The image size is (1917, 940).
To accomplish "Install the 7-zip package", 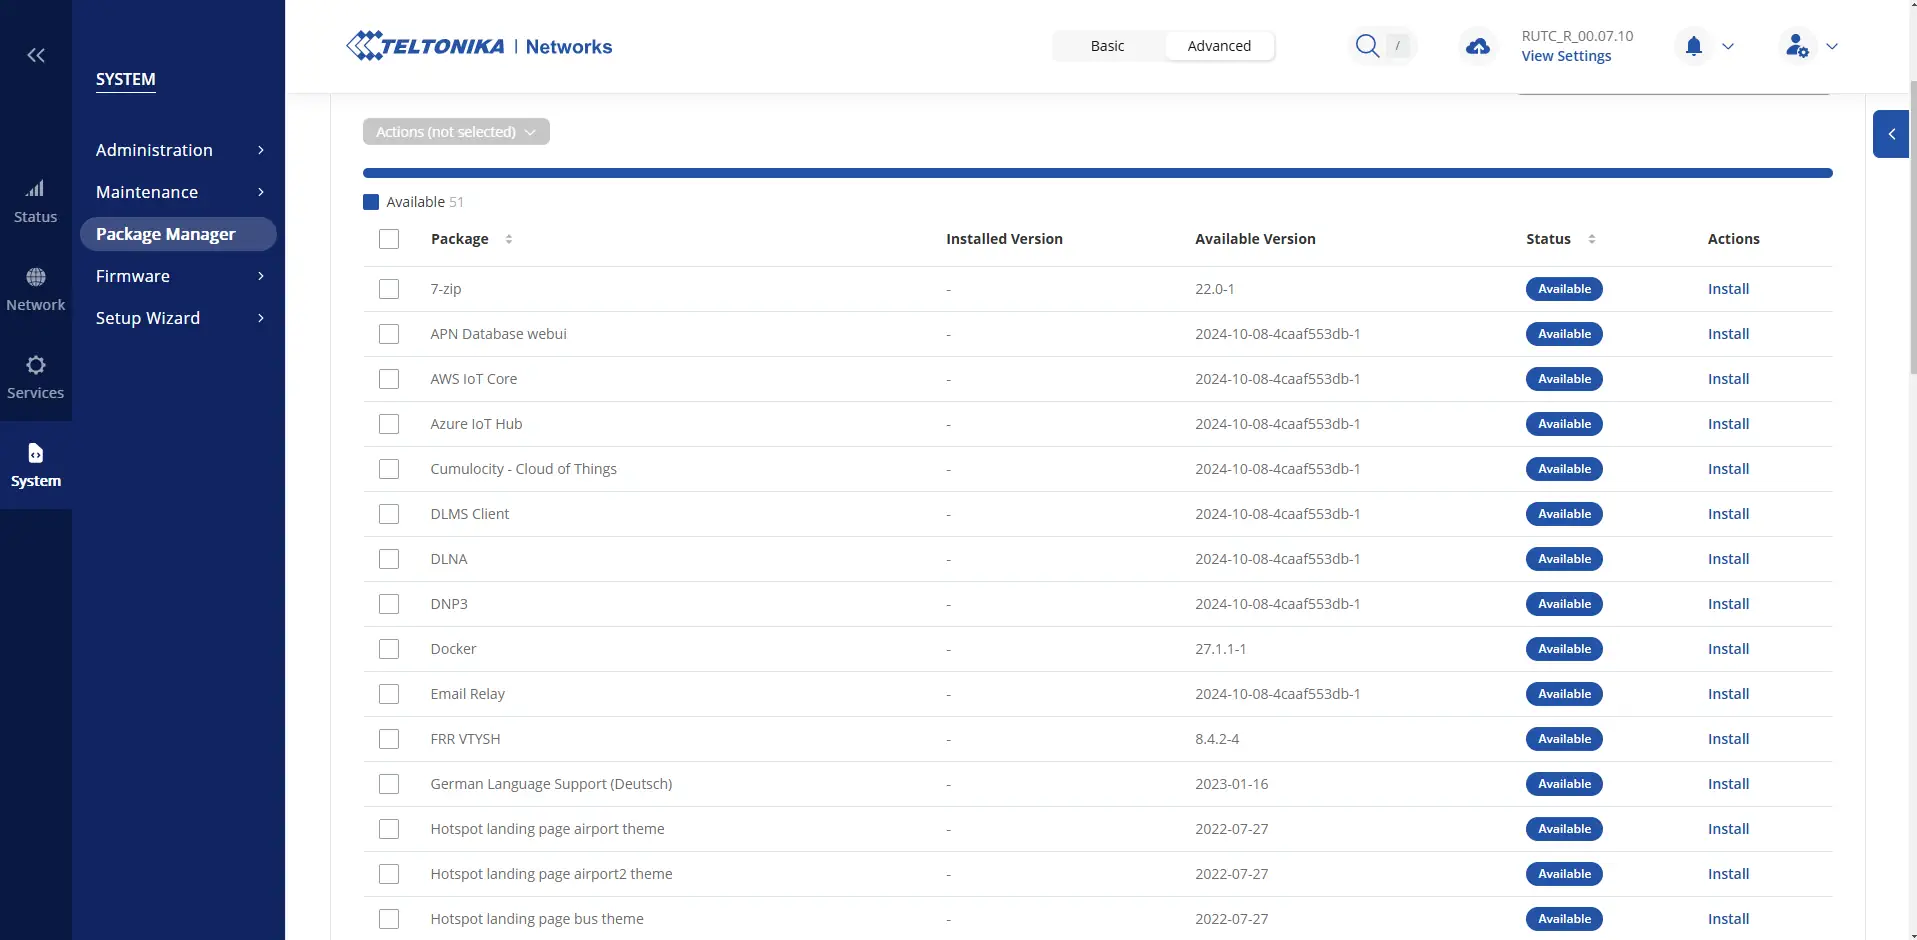I will (1728, 289).
